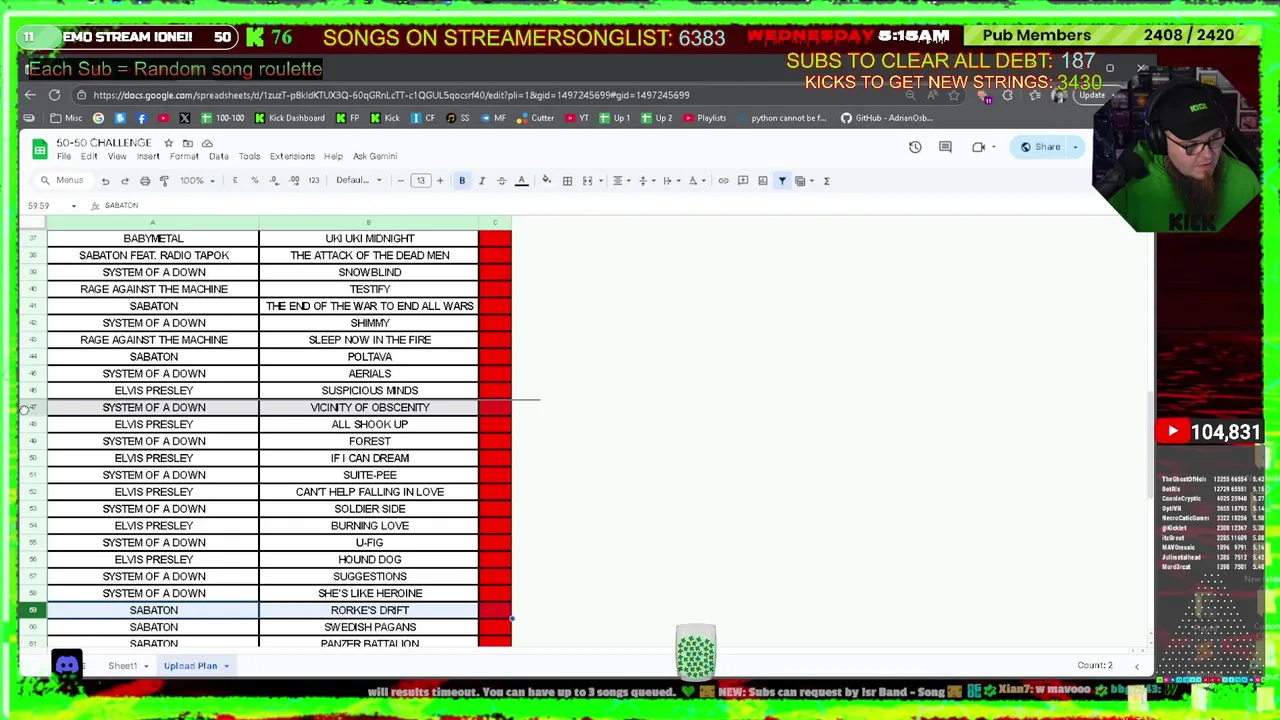Open the File menu
The image size is (1280, 720).
pos(64,156)
